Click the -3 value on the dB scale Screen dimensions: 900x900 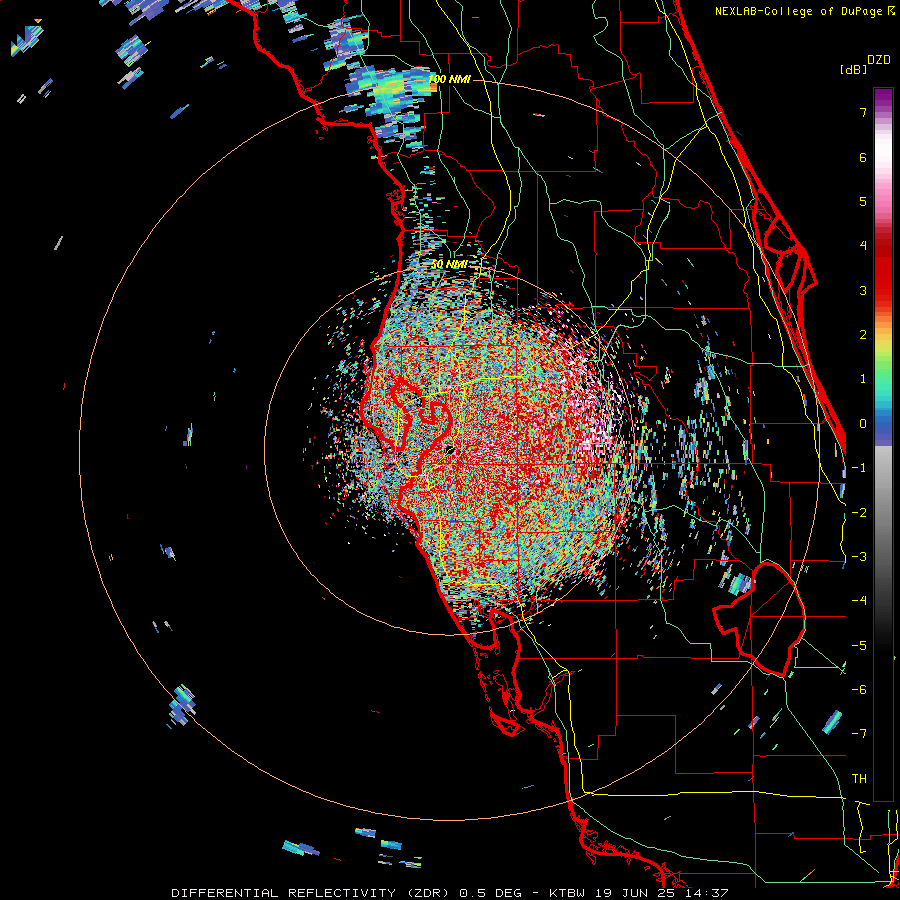[x=859, y=557]
